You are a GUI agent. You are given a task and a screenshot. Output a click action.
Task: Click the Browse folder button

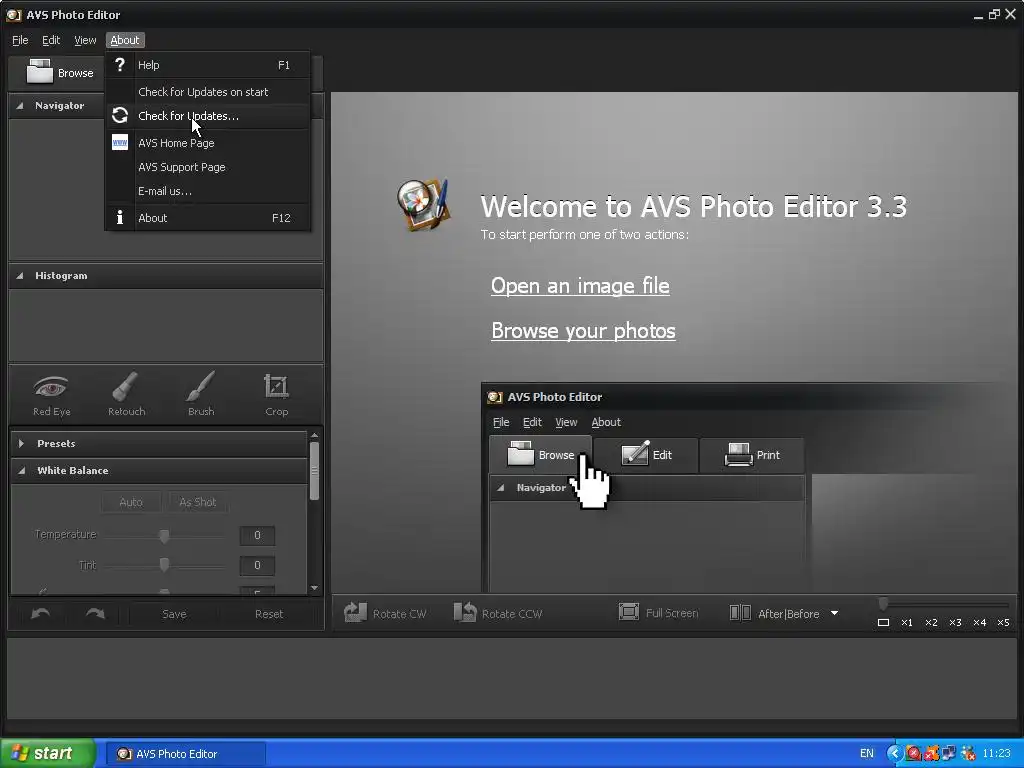pyautogui.click(x=59, y=72)
